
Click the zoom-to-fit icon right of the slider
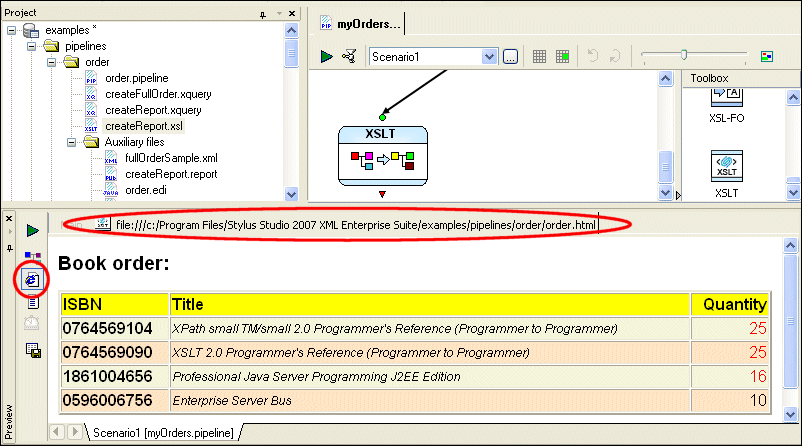767,56
